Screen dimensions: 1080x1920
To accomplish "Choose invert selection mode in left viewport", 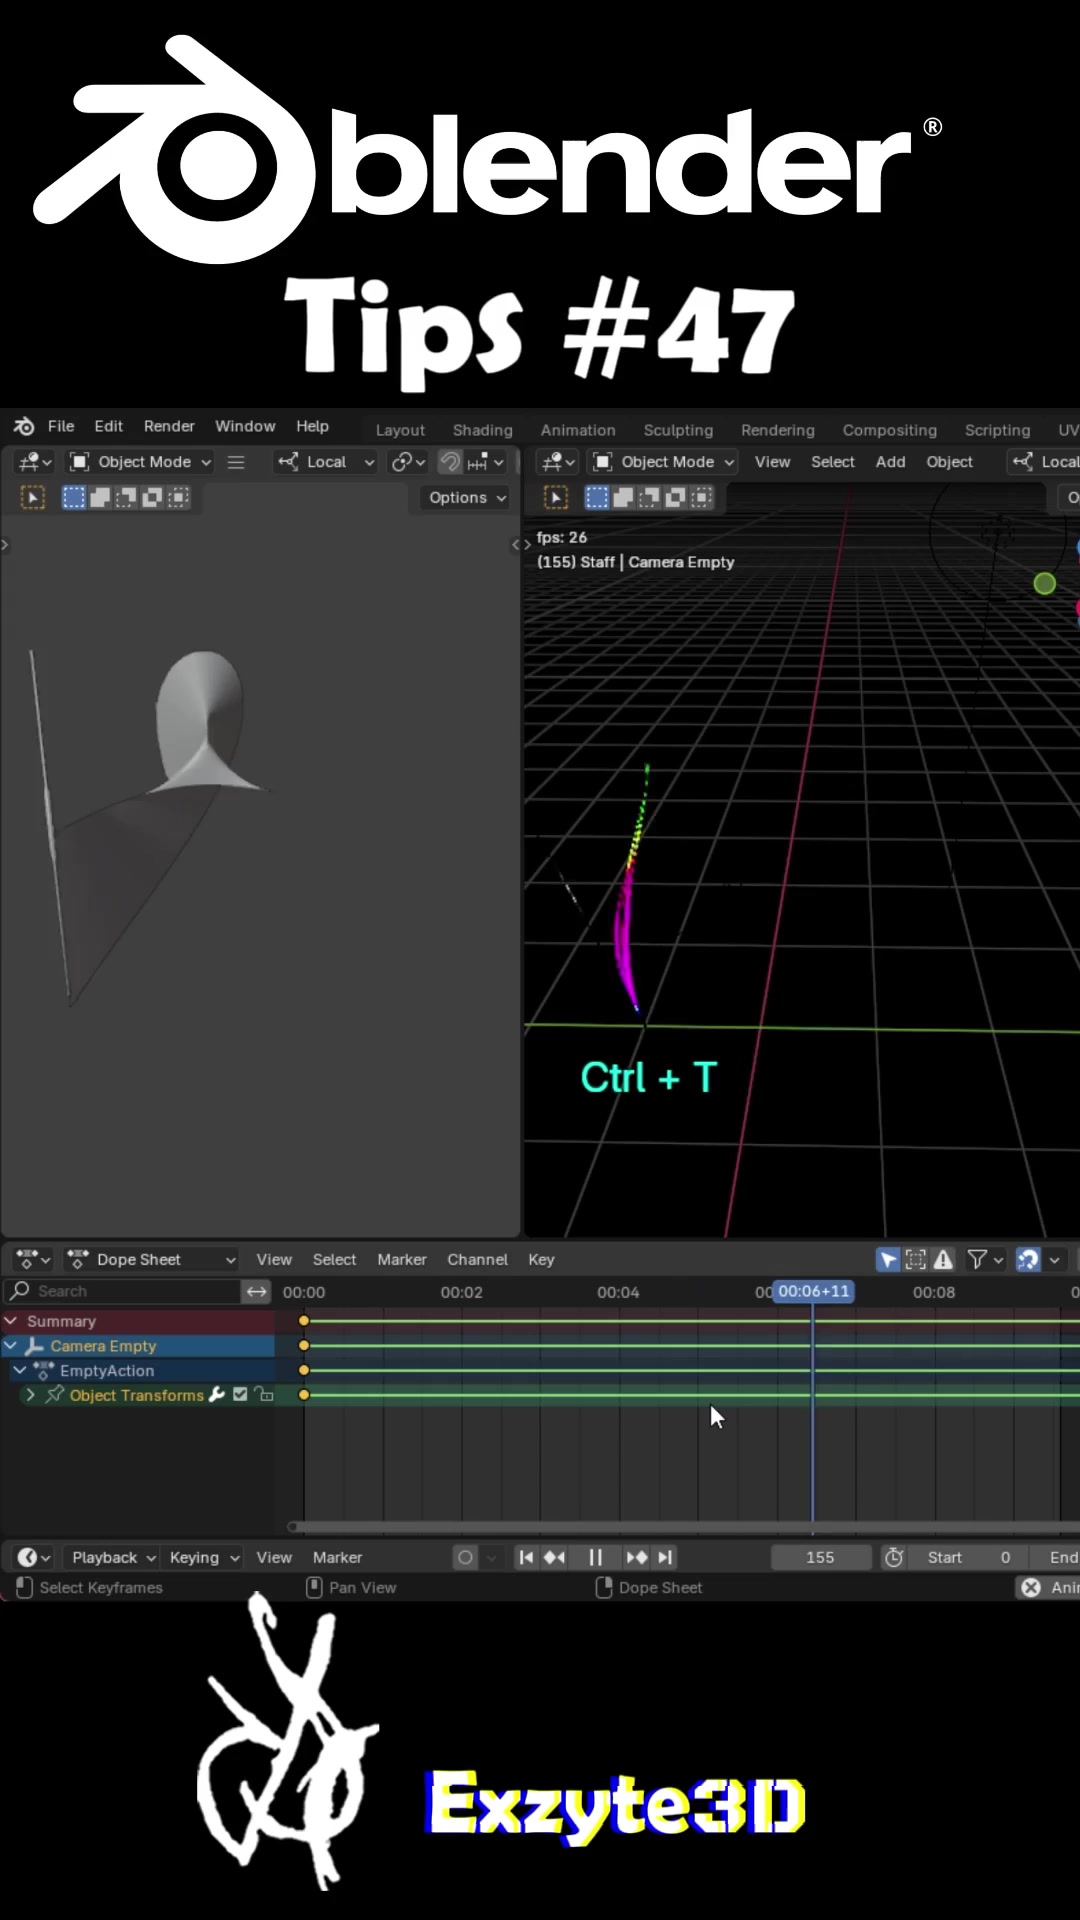I will [x=152, y=497].
